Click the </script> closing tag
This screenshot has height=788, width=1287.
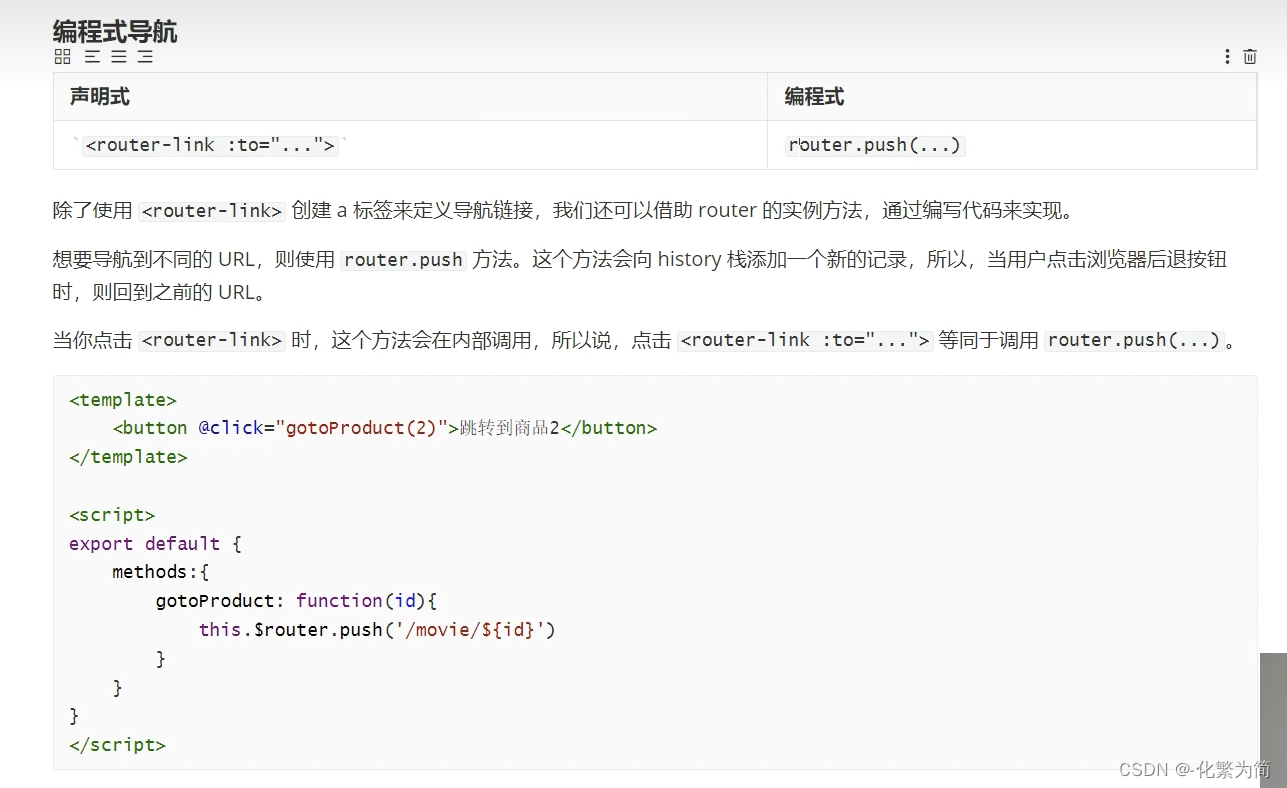click(117, 745)
